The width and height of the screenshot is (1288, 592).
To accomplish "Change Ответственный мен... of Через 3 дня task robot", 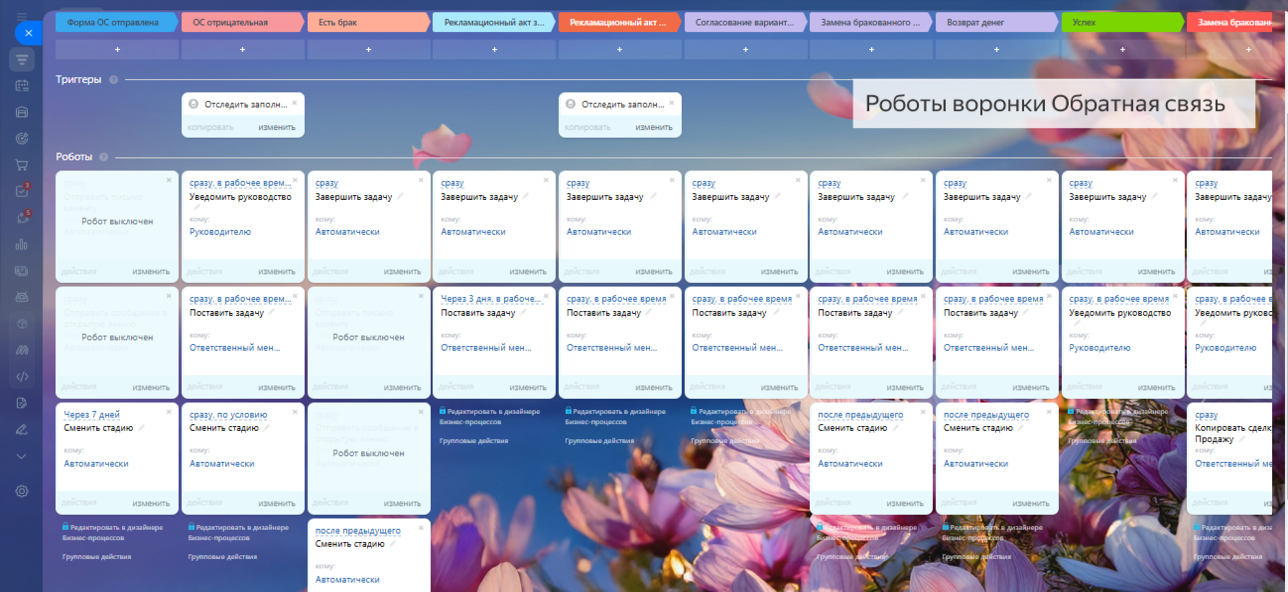I will [486, 348].
